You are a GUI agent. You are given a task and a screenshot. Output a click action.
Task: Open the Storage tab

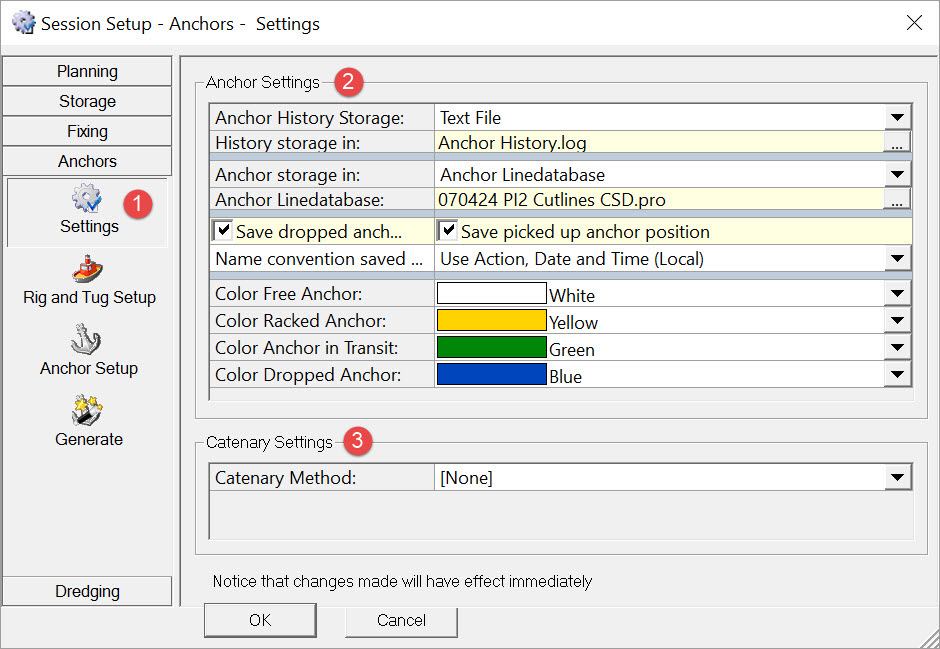point(87,101)
